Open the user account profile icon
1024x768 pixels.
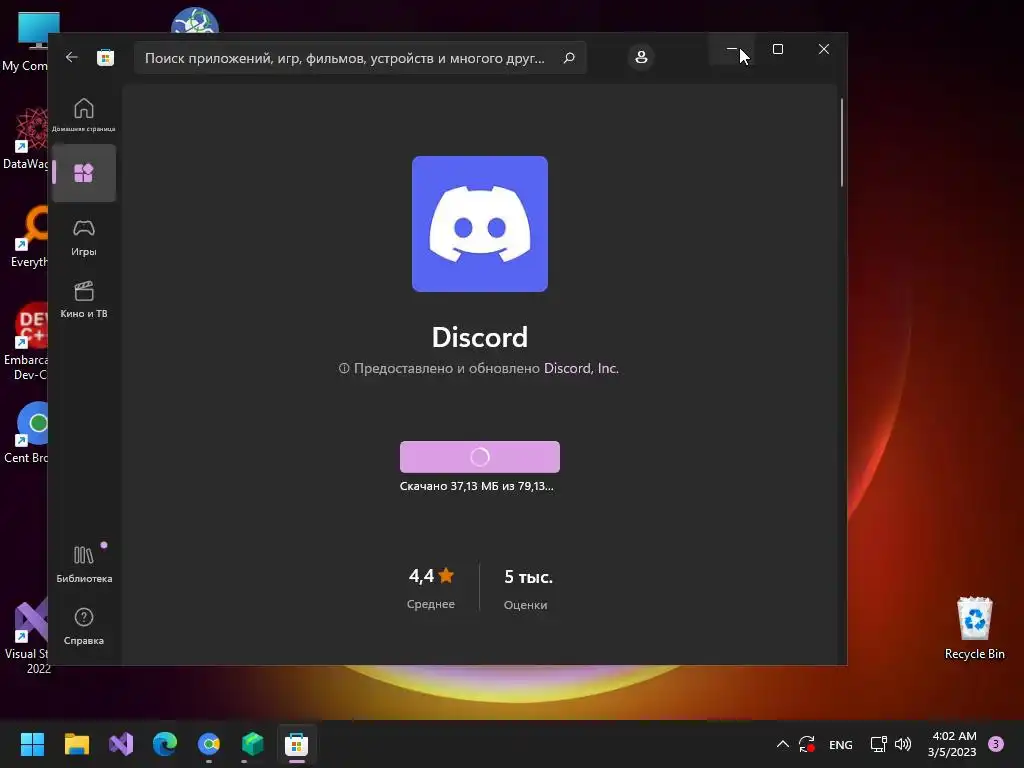point(641,57)
